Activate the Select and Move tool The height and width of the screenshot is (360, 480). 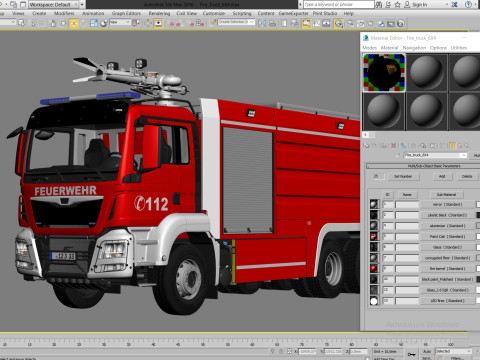(74, 23)
